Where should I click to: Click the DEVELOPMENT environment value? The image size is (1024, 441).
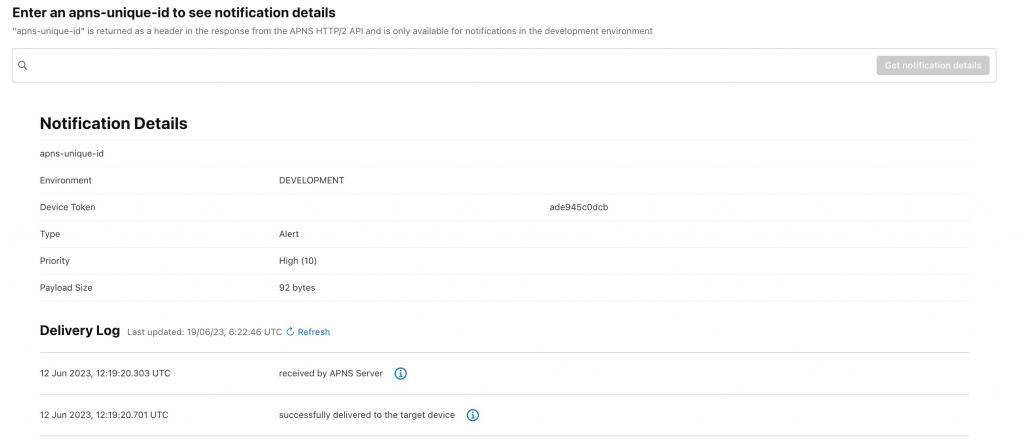pos(311,181)
